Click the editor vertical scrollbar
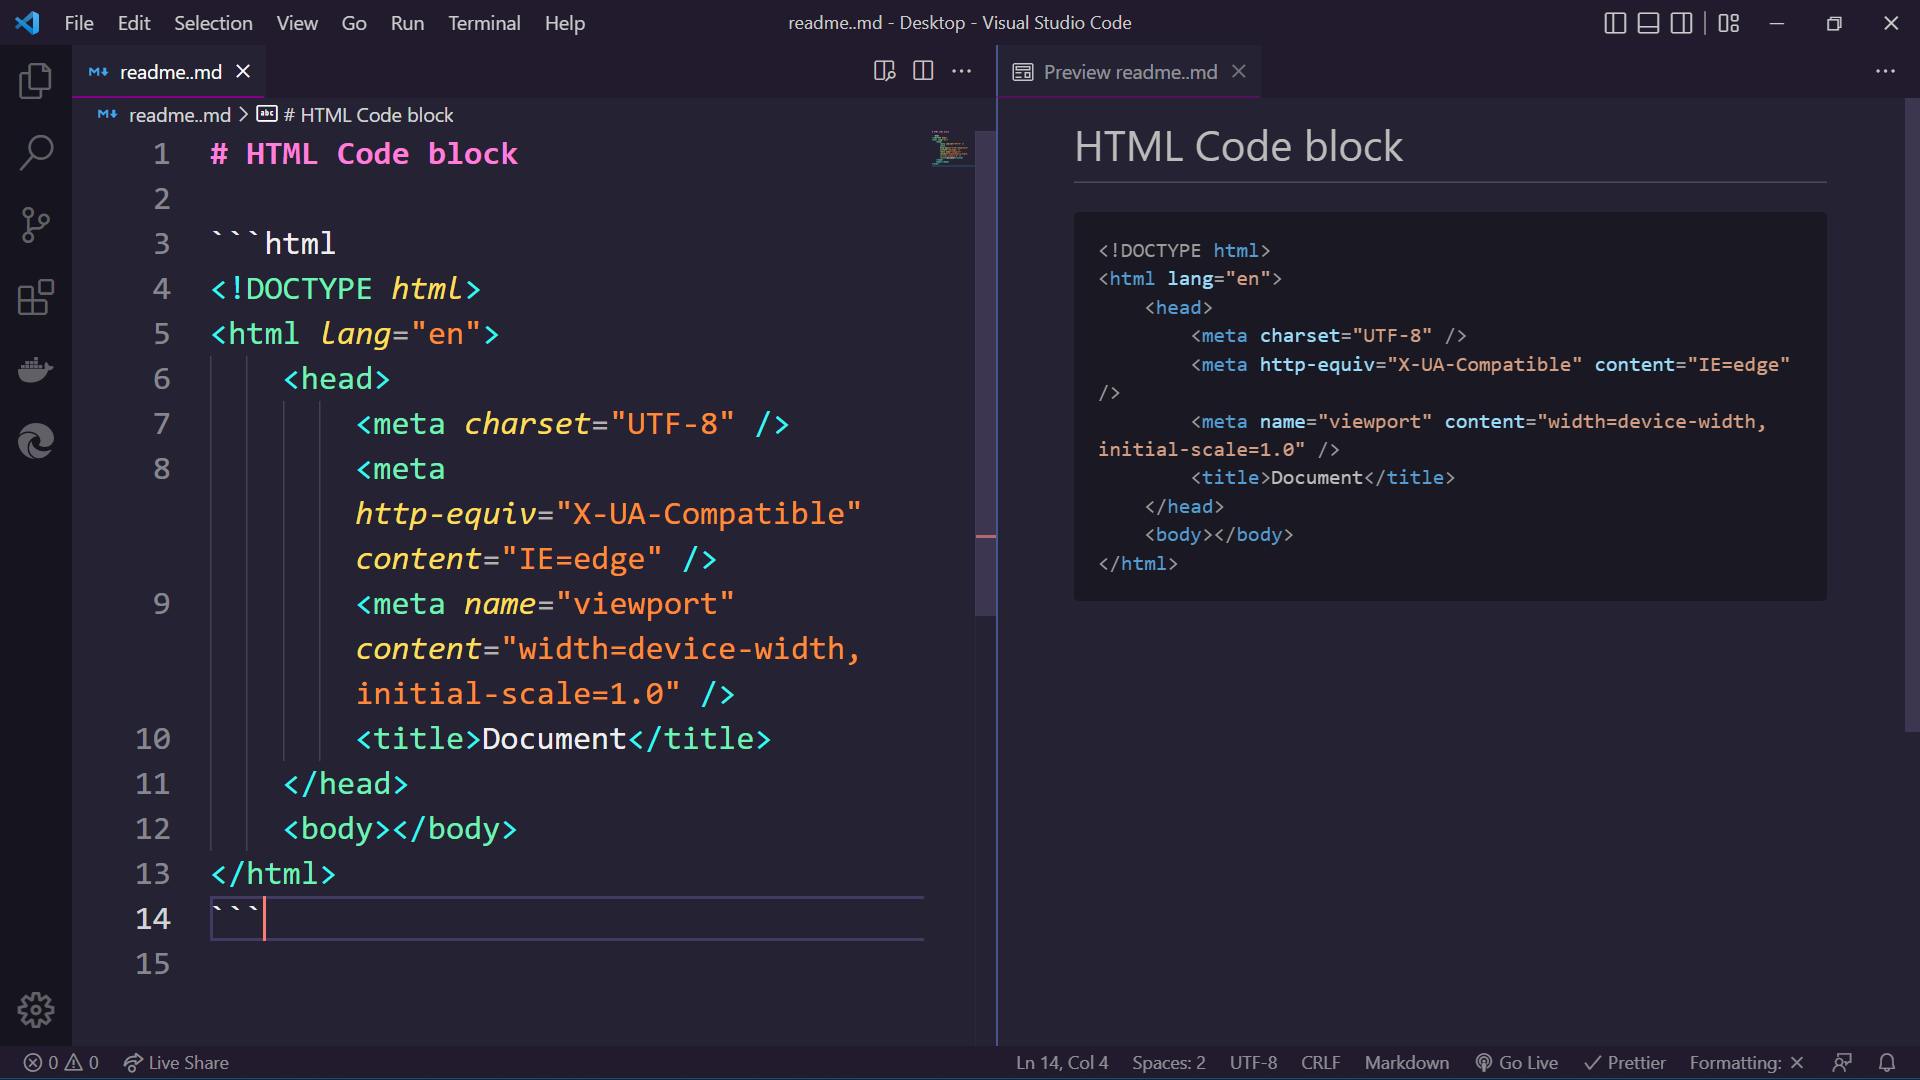The height and width of the screenshot is (1080, 1920). 985,373
